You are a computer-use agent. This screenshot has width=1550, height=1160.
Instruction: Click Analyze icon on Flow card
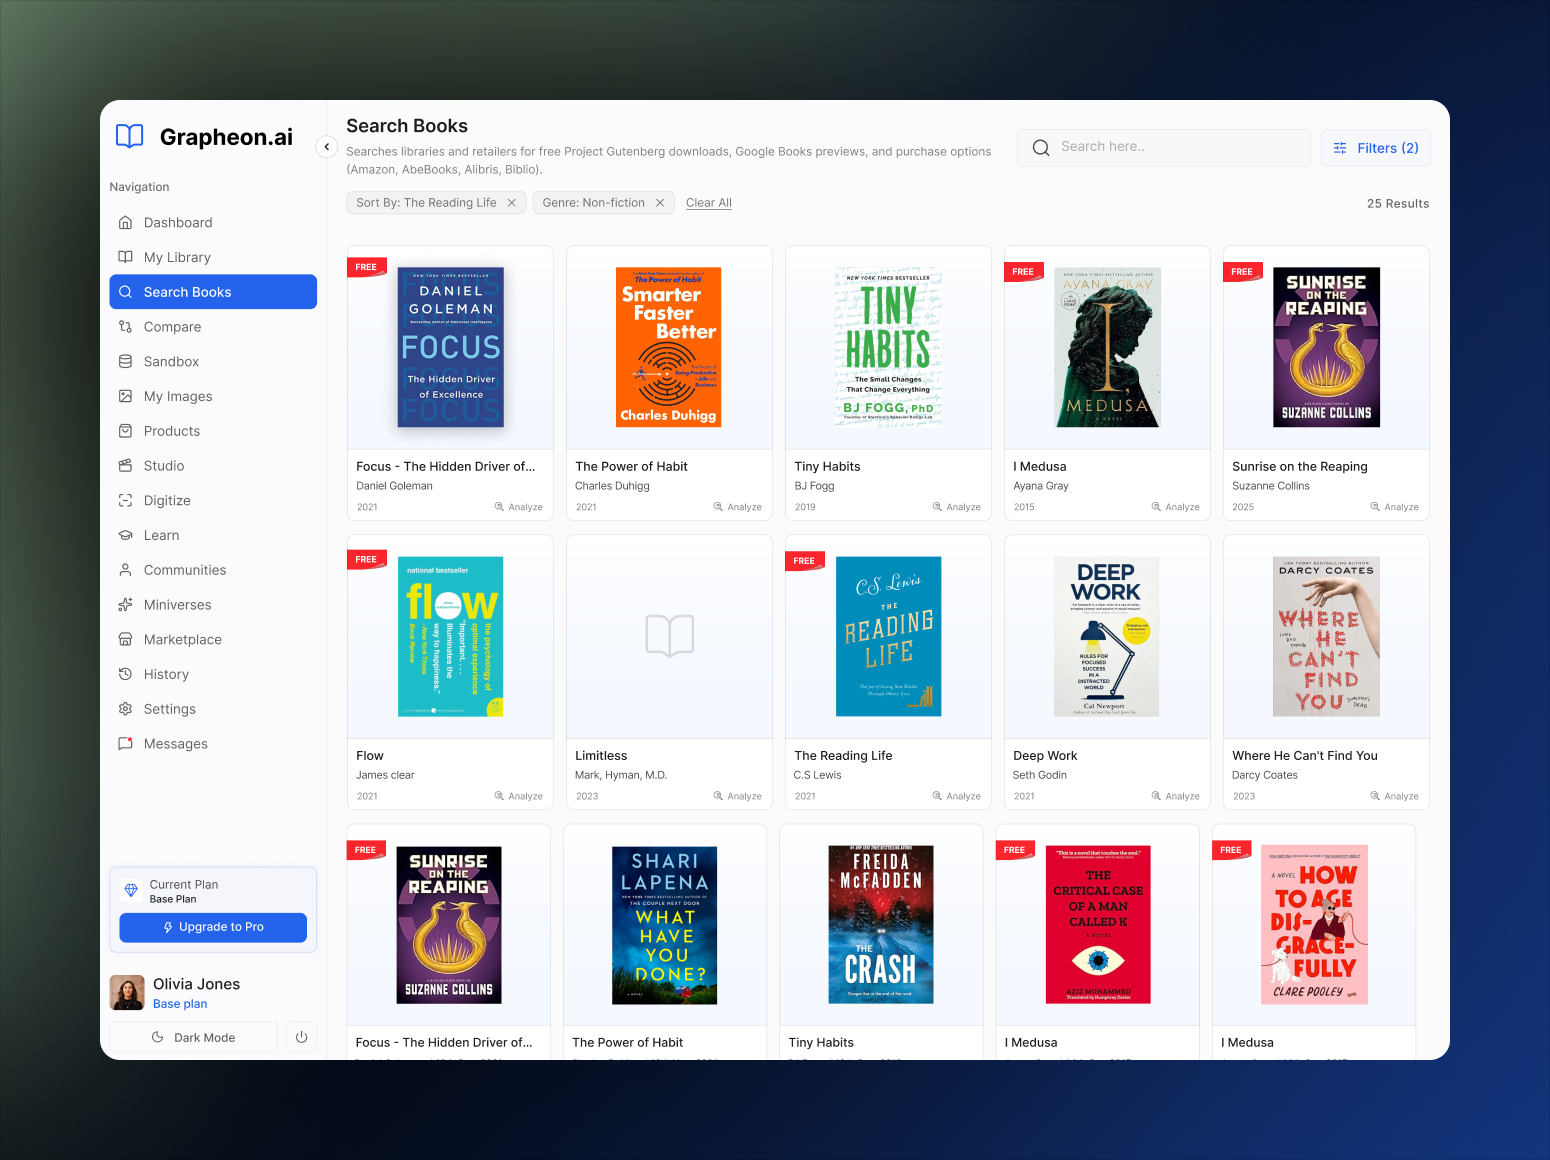499,796
